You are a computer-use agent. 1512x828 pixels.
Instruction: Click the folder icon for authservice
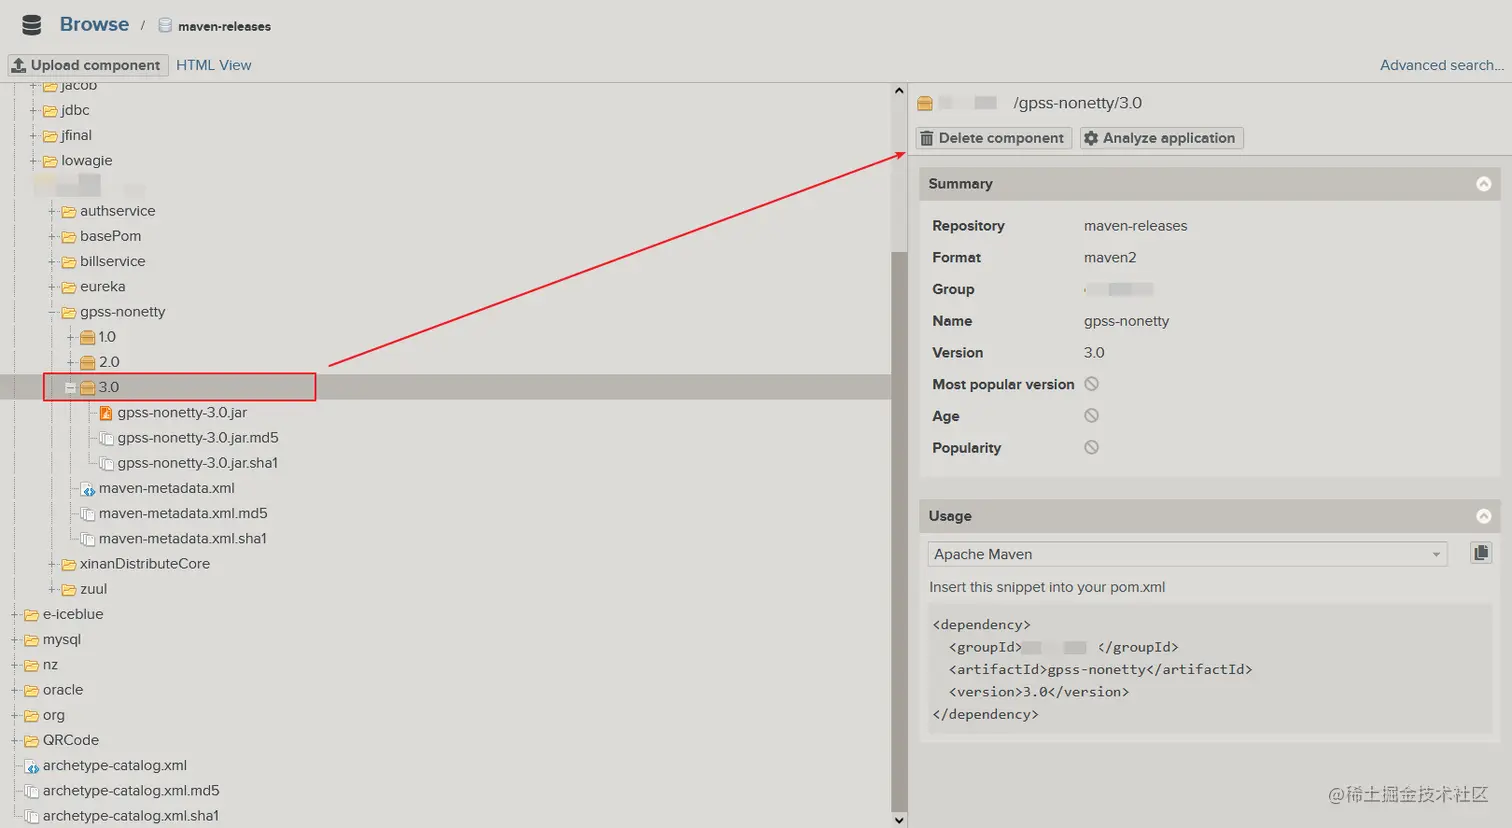pyautogui.click(x=69, y=211)
